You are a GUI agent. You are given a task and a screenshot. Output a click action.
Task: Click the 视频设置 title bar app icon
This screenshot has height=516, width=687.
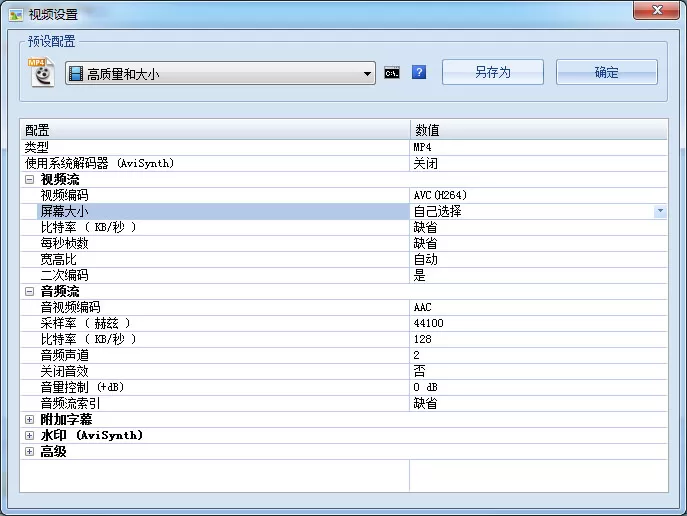click(x=16, y=15)
